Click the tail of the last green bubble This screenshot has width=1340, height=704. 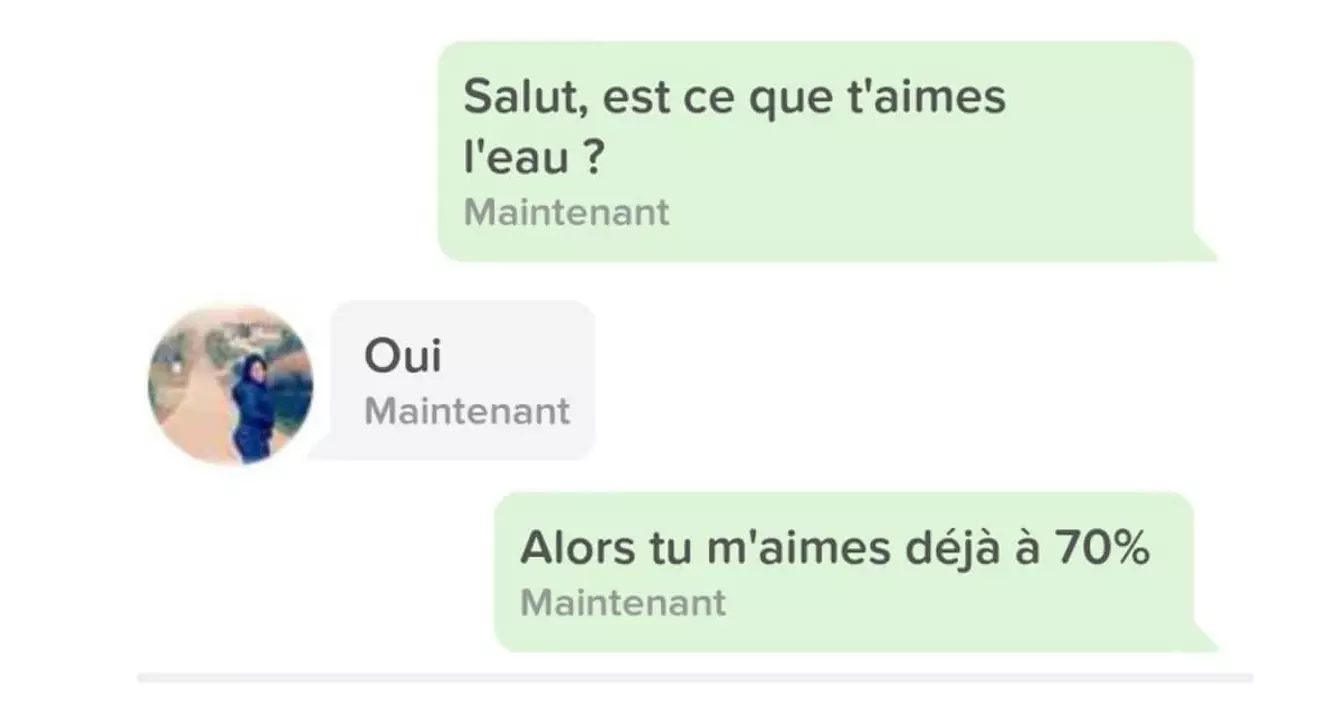coord(1204,638)
